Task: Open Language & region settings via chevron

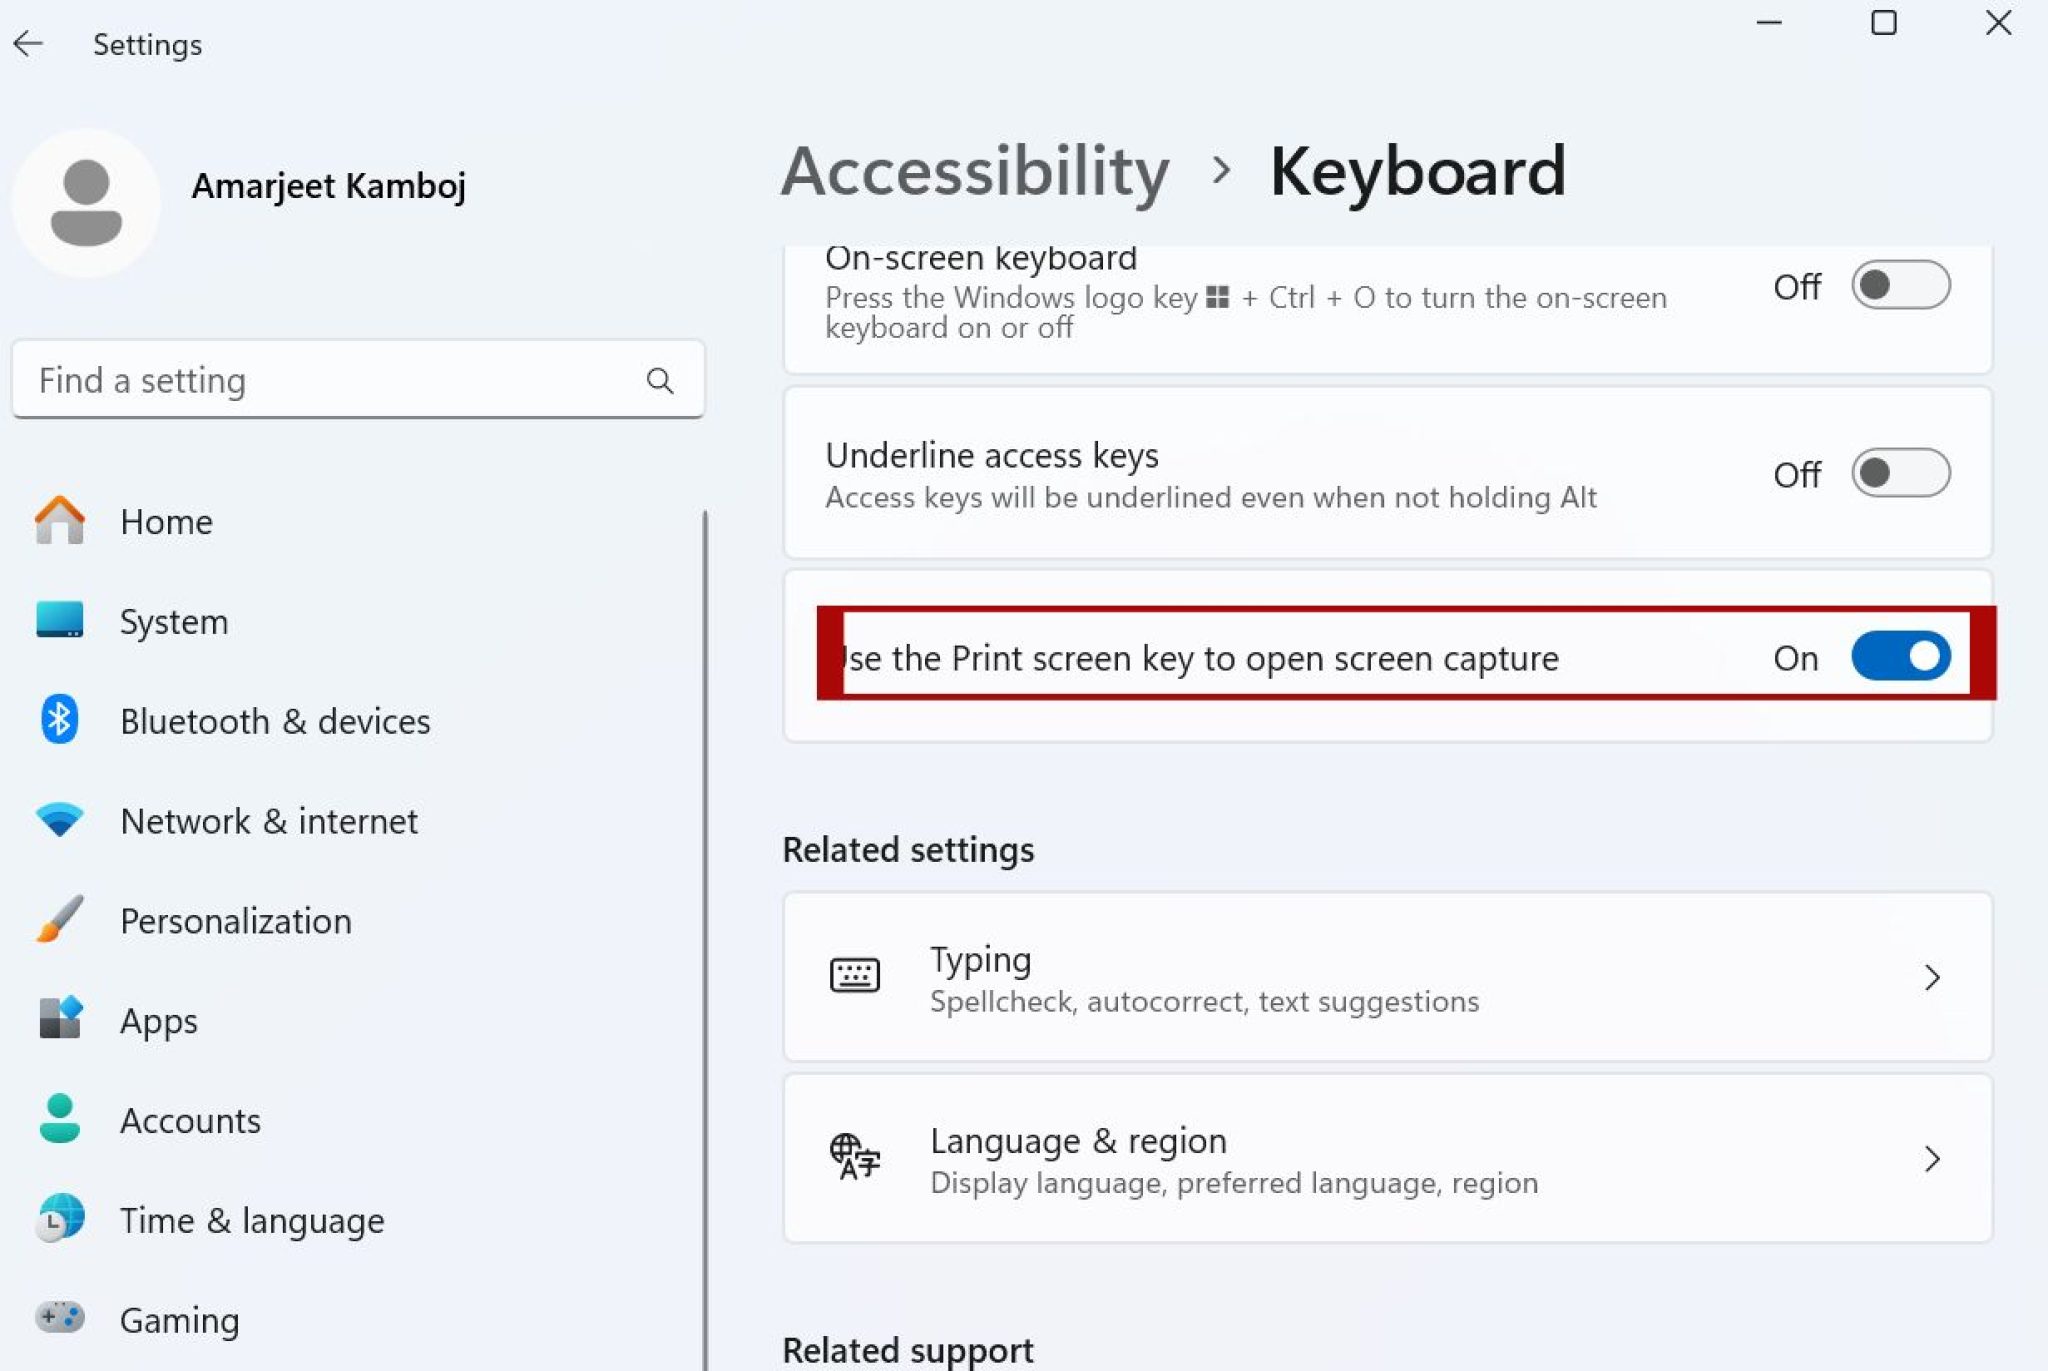Action: pos(1933,1159)
